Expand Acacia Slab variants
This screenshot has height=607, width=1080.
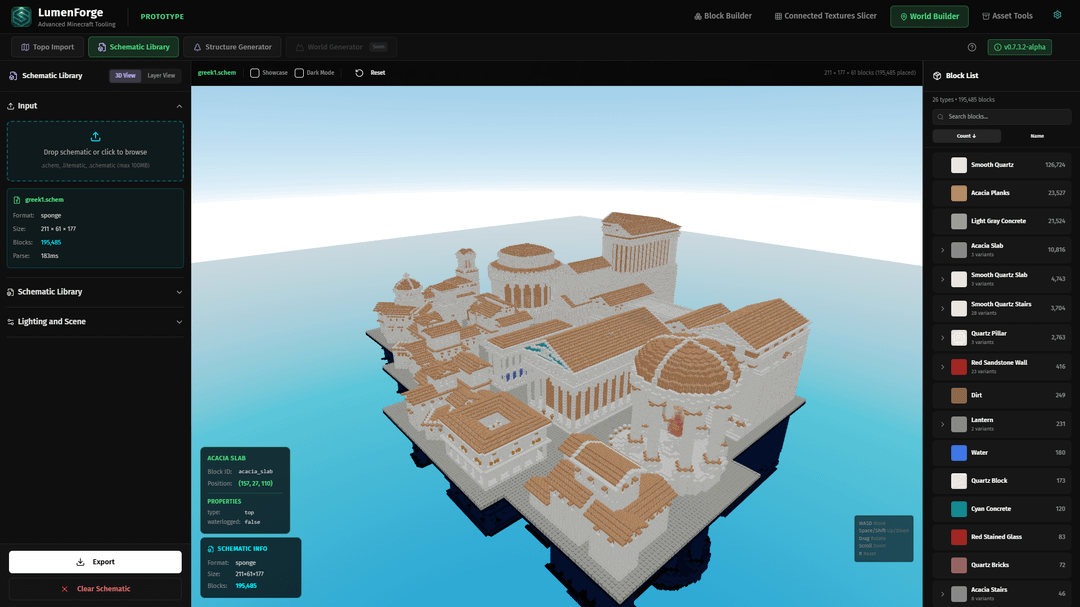coord(942,250)
